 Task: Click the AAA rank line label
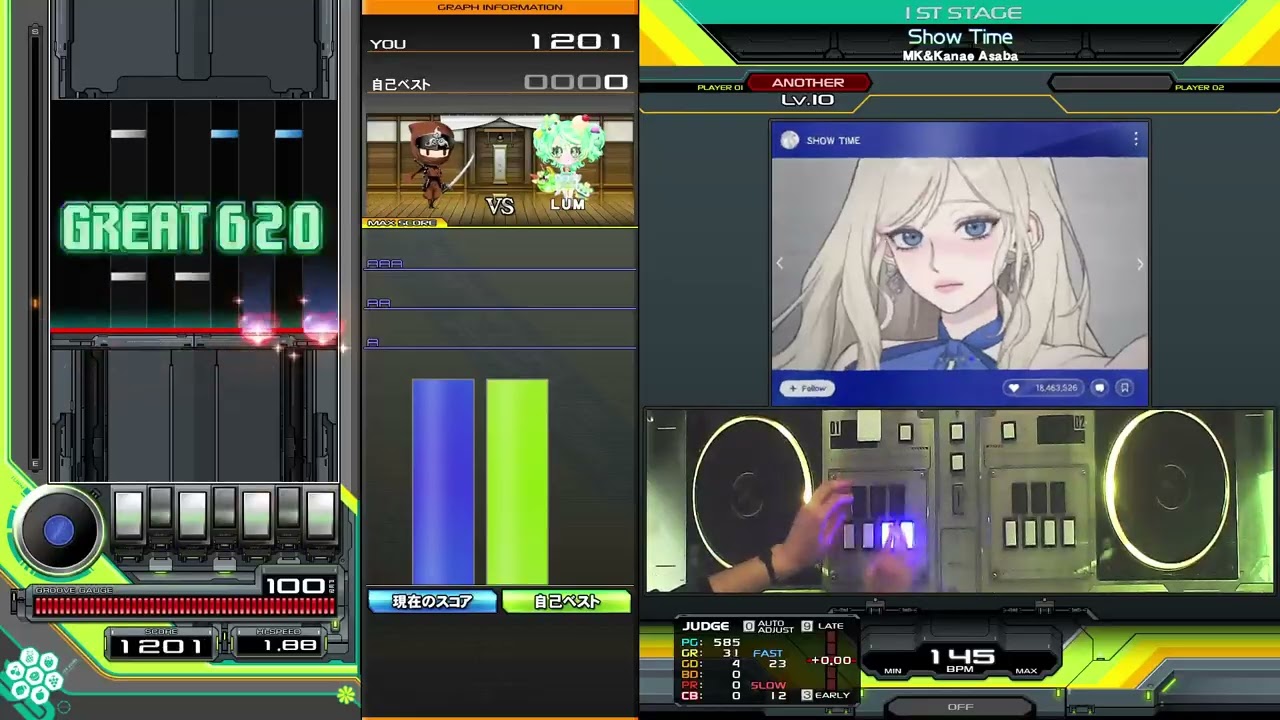point(384,263)
